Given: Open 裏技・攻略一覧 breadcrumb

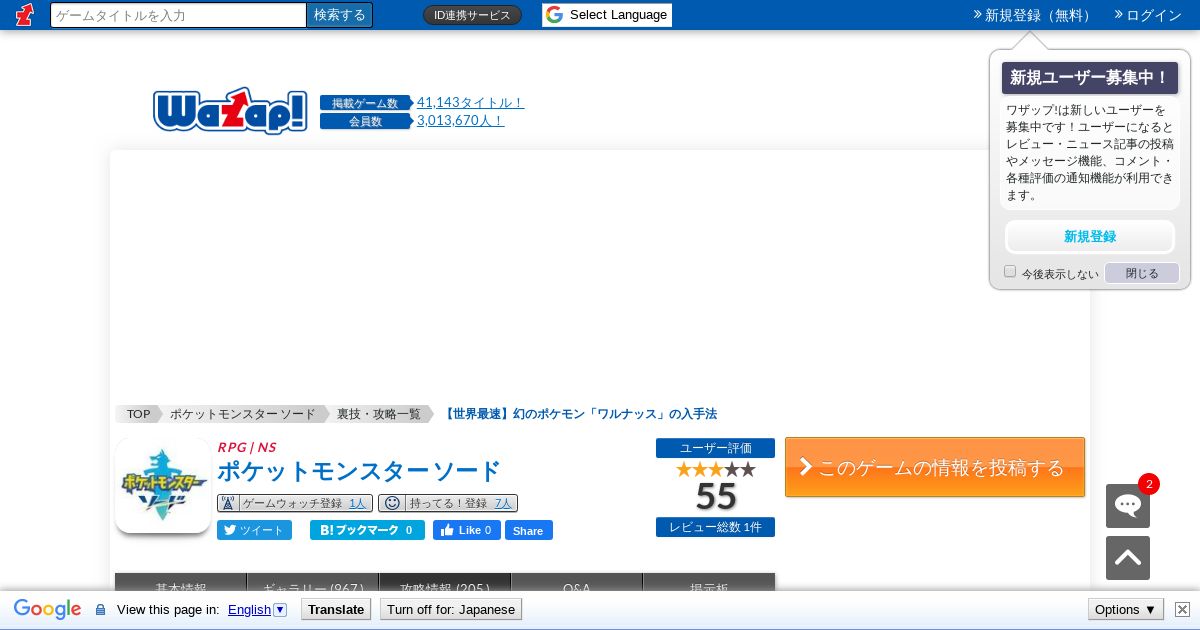Looking at the screenshot, I should [378, 414].
